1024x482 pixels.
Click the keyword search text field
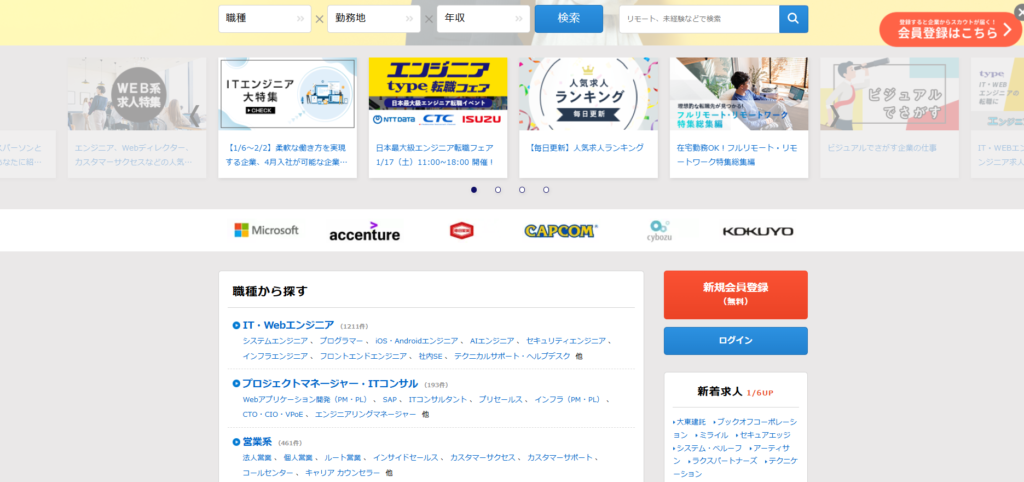[698, 19]
